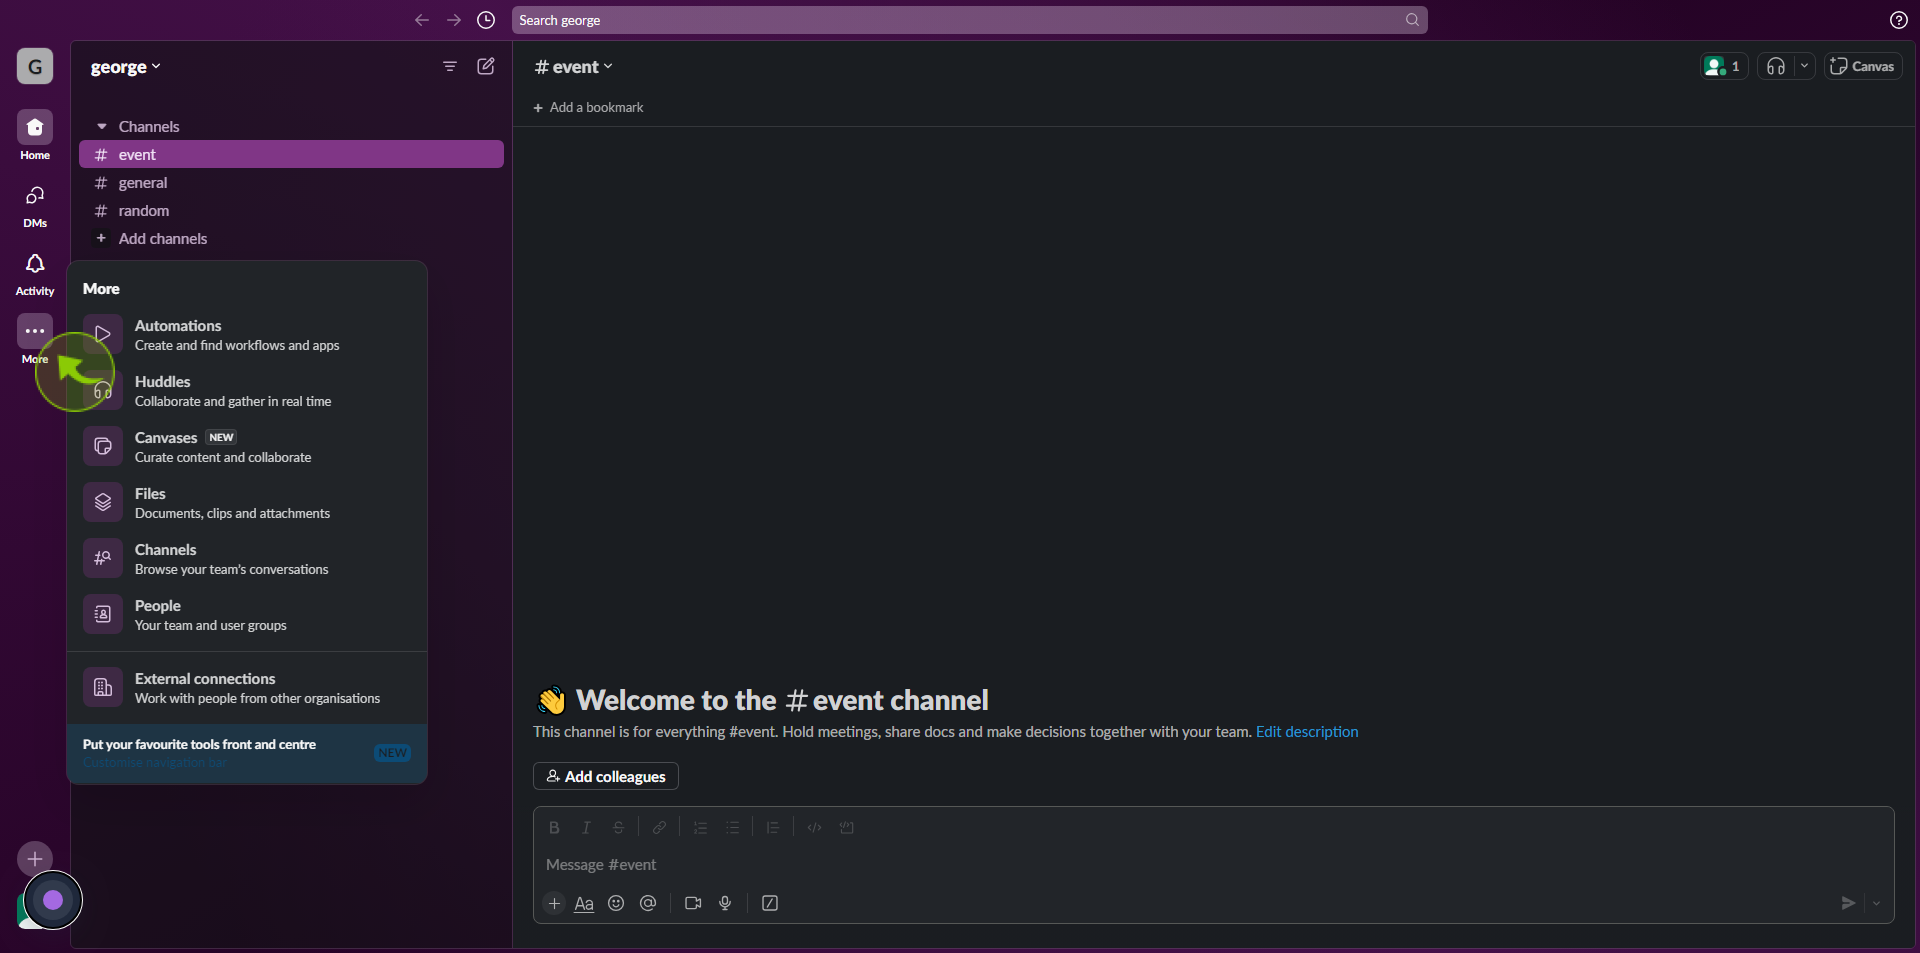Click the create new plus button at bottom left
Image resolution: width=1920 pixels, height=953 pixels.
coord(35,859)
